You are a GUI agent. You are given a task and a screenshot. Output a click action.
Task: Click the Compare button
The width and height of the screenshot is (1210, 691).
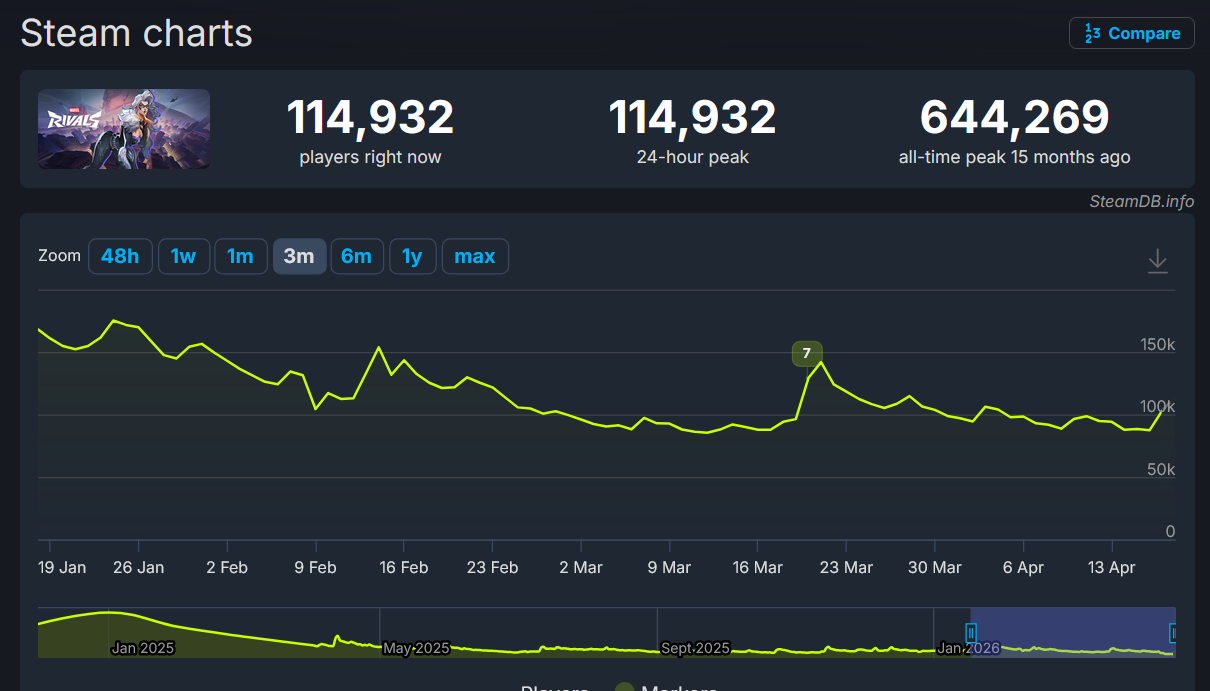click(x=1131, y=33)
